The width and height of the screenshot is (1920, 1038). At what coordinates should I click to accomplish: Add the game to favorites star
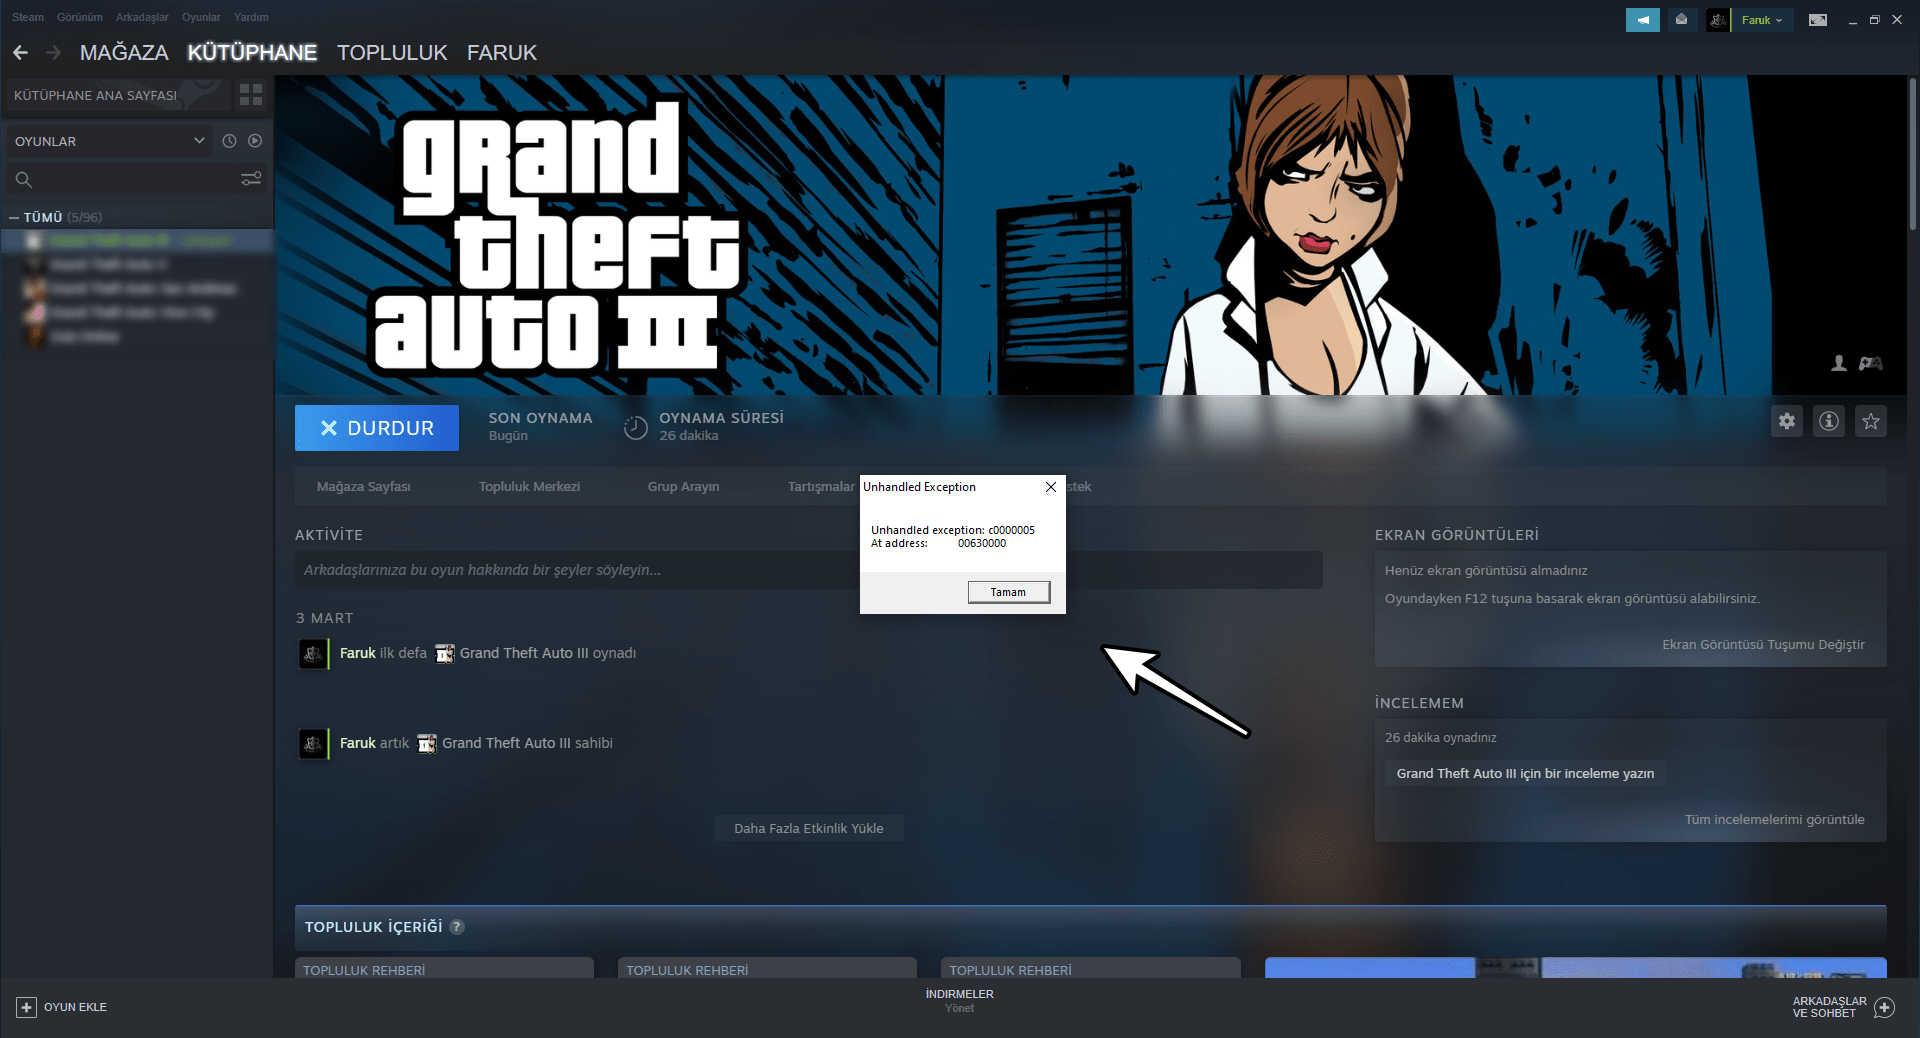(1871, 421)
